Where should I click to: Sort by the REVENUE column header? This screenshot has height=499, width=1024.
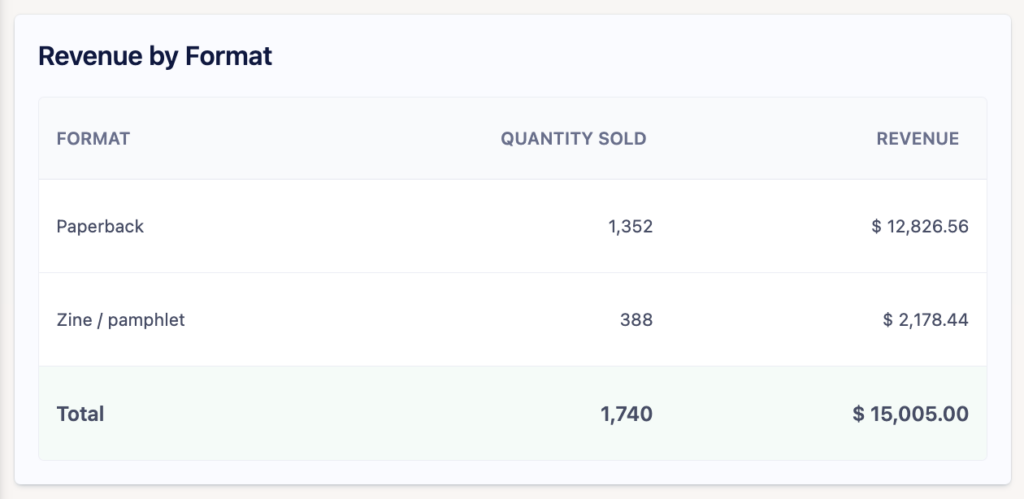(x=917, y=139)
